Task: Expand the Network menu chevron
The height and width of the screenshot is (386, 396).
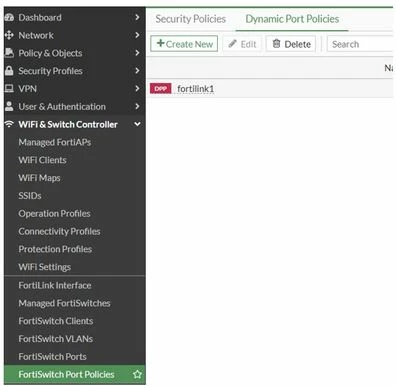Action: pos(137,35)
